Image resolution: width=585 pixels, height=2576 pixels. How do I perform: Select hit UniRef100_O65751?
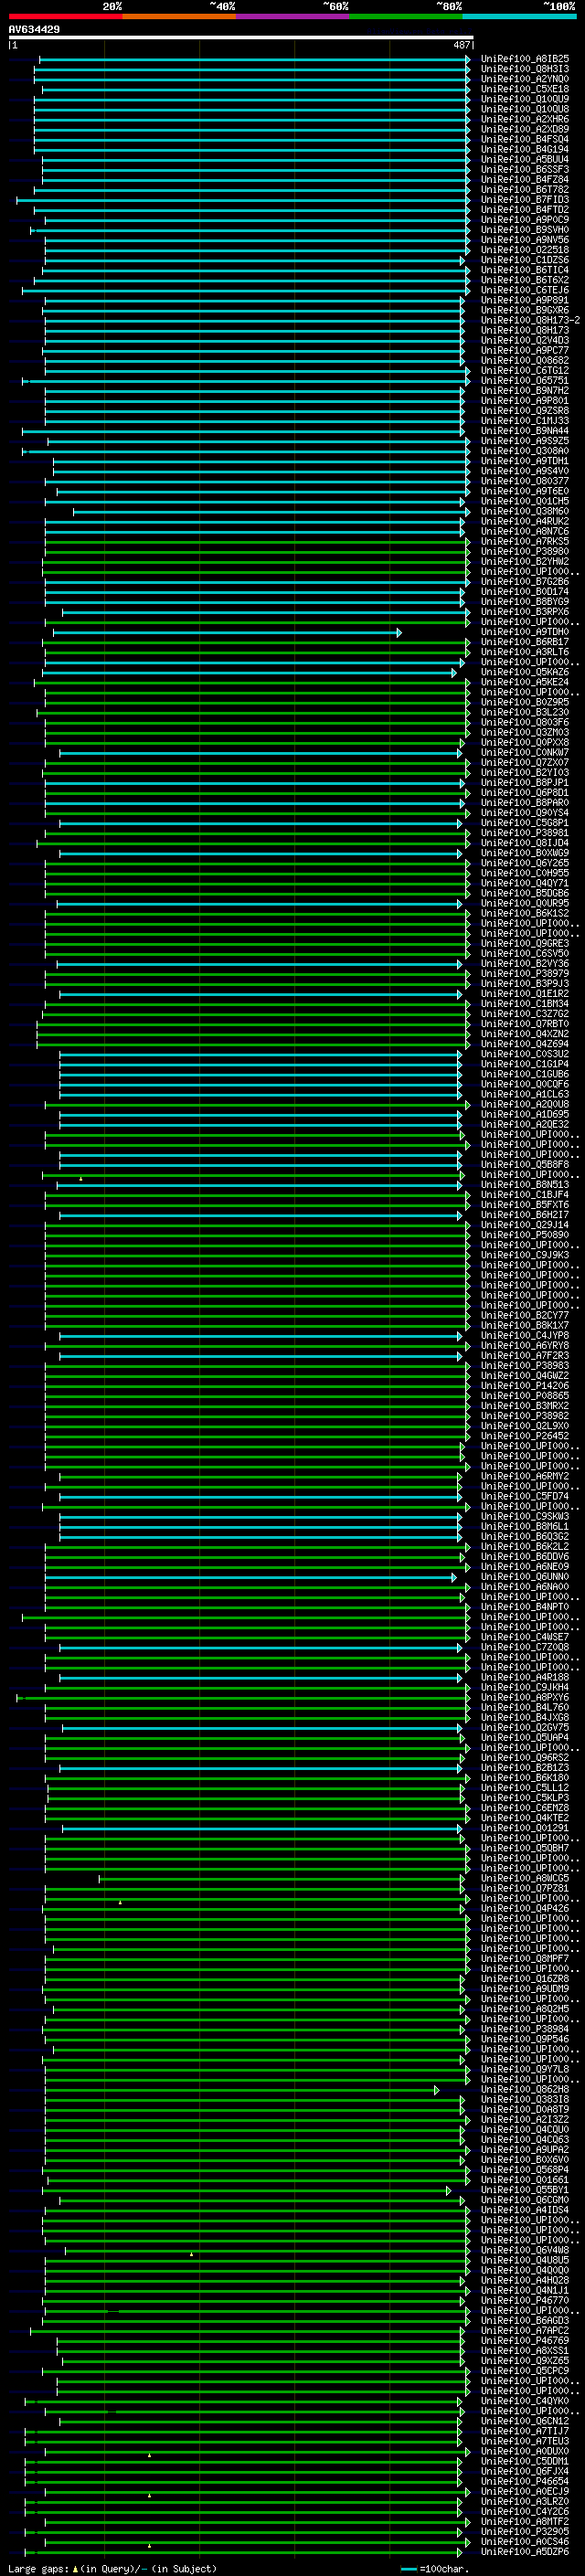coord(525,381)
